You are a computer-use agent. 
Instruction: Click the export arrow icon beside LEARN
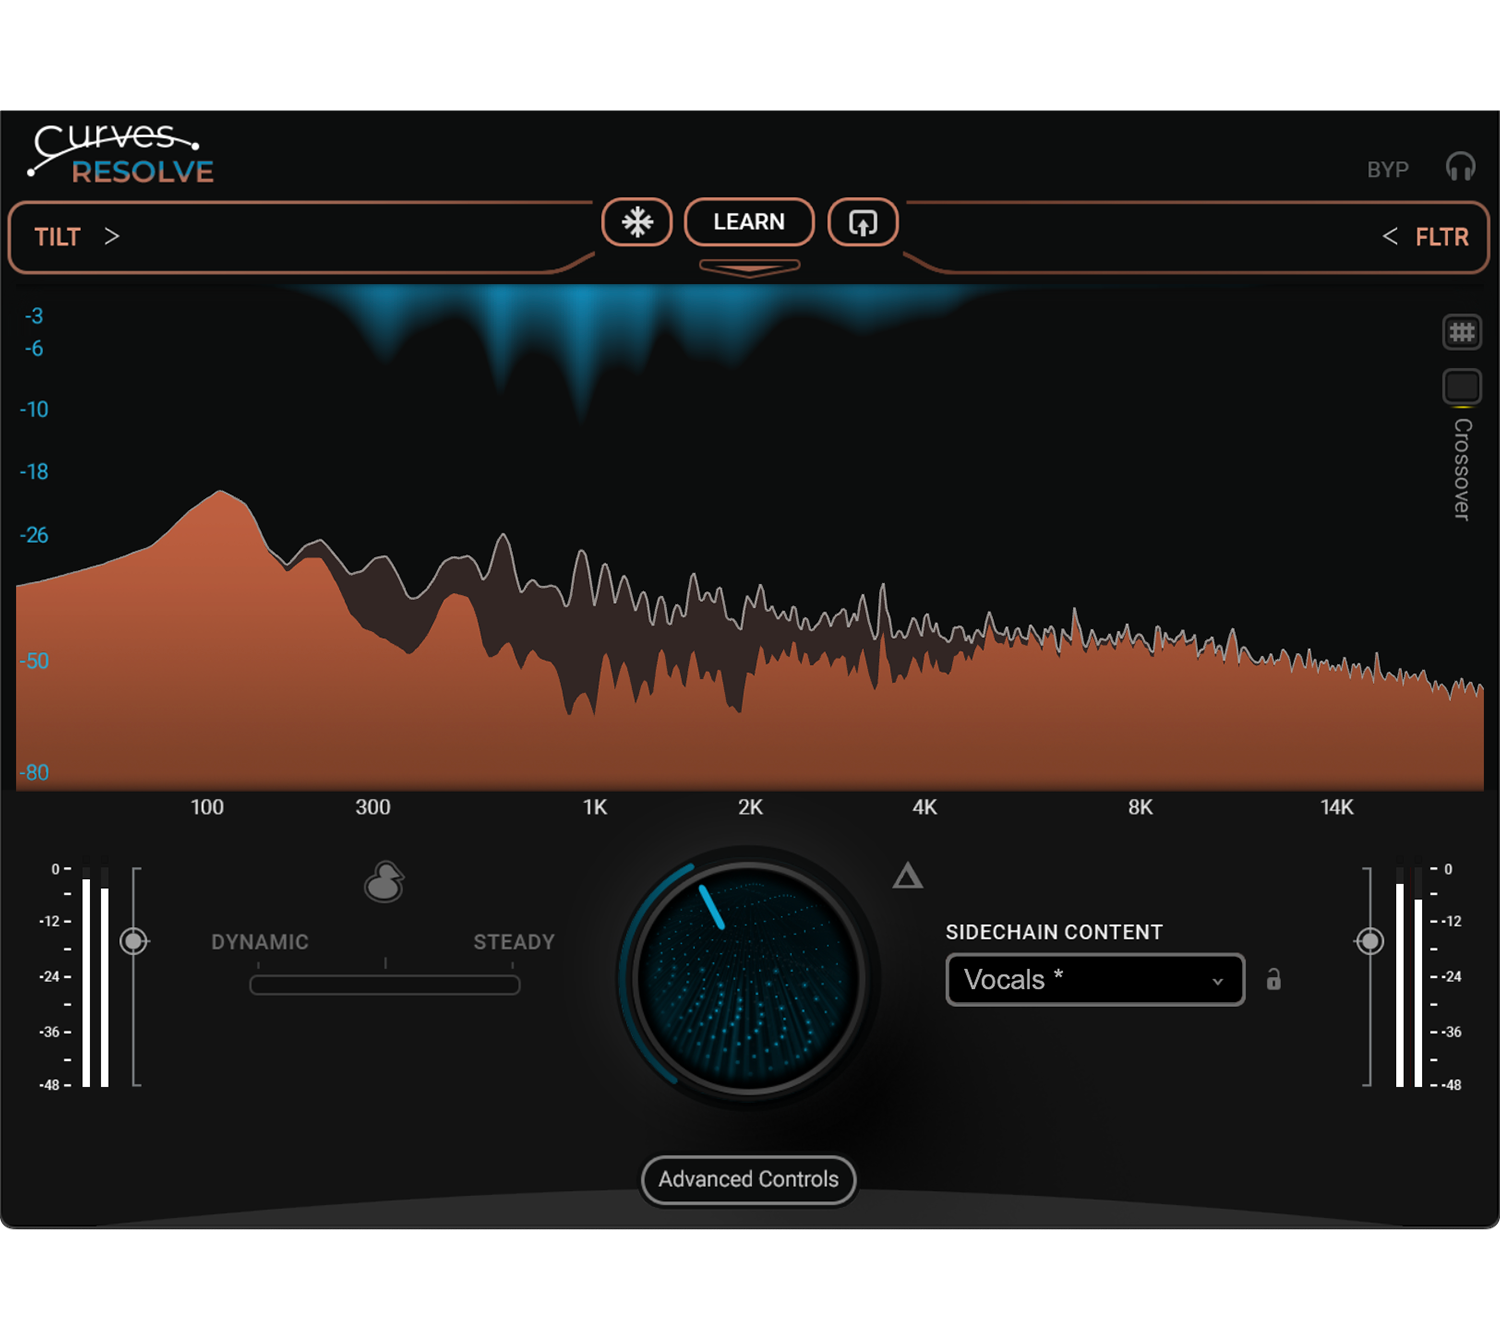(863, 222)
